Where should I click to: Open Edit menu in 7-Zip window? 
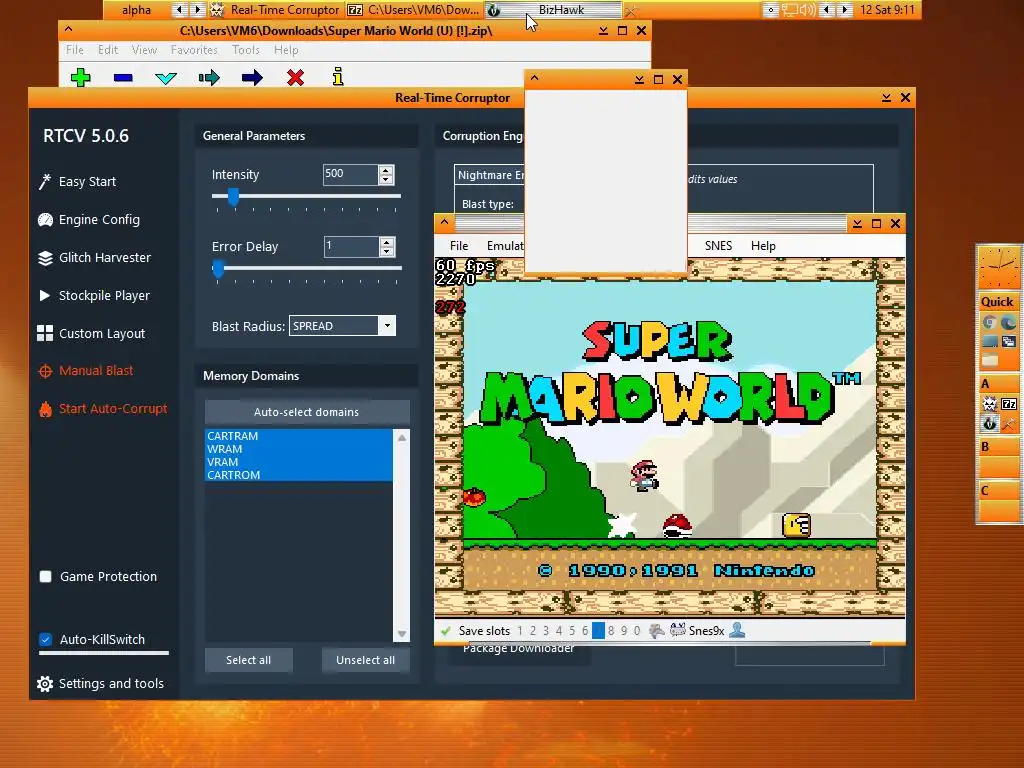108,50
